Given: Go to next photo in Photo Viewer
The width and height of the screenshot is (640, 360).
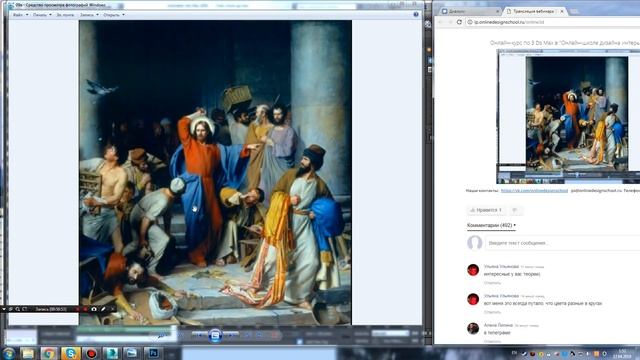Looking at the screenshot, I should [x=231, y=335].
